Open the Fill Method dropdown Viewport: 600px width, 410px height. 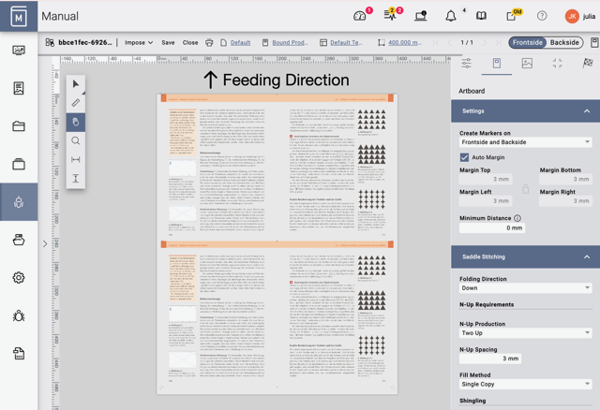[x=525, y=384]
